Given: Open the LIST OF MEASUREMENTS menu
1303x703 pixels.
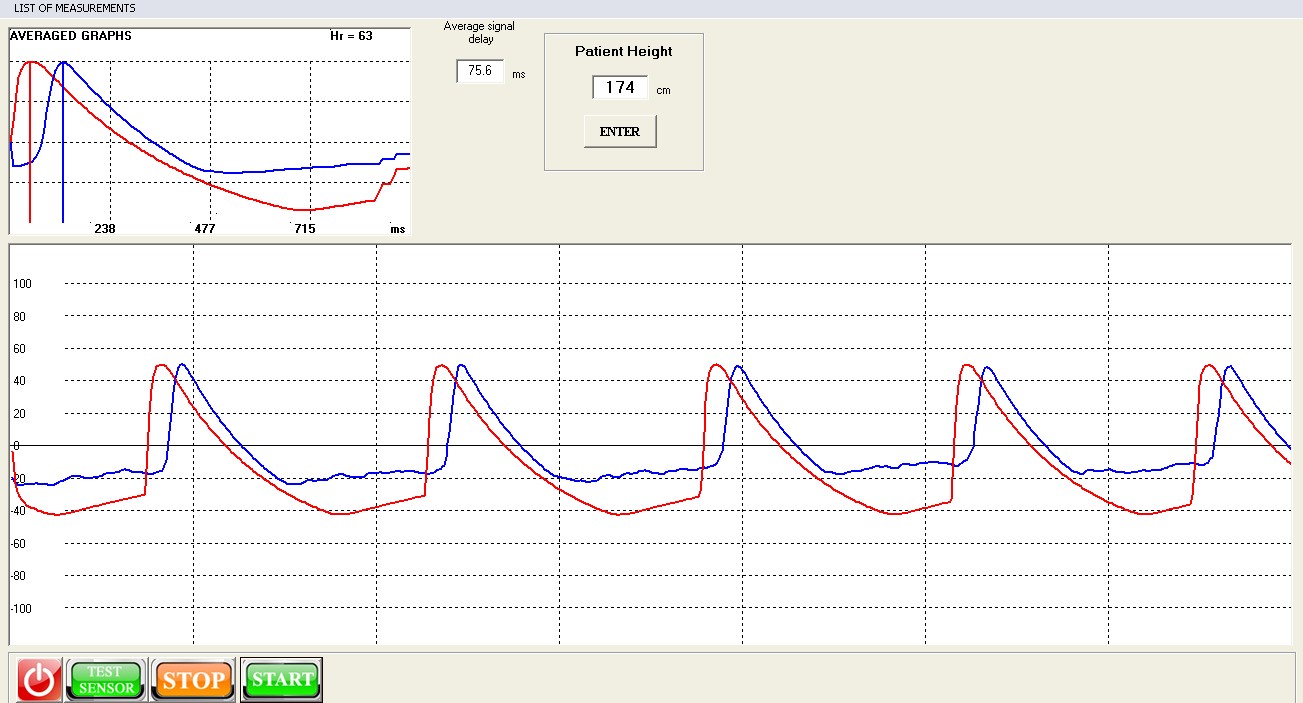Looking at the screenshot, I should [74, 8].
